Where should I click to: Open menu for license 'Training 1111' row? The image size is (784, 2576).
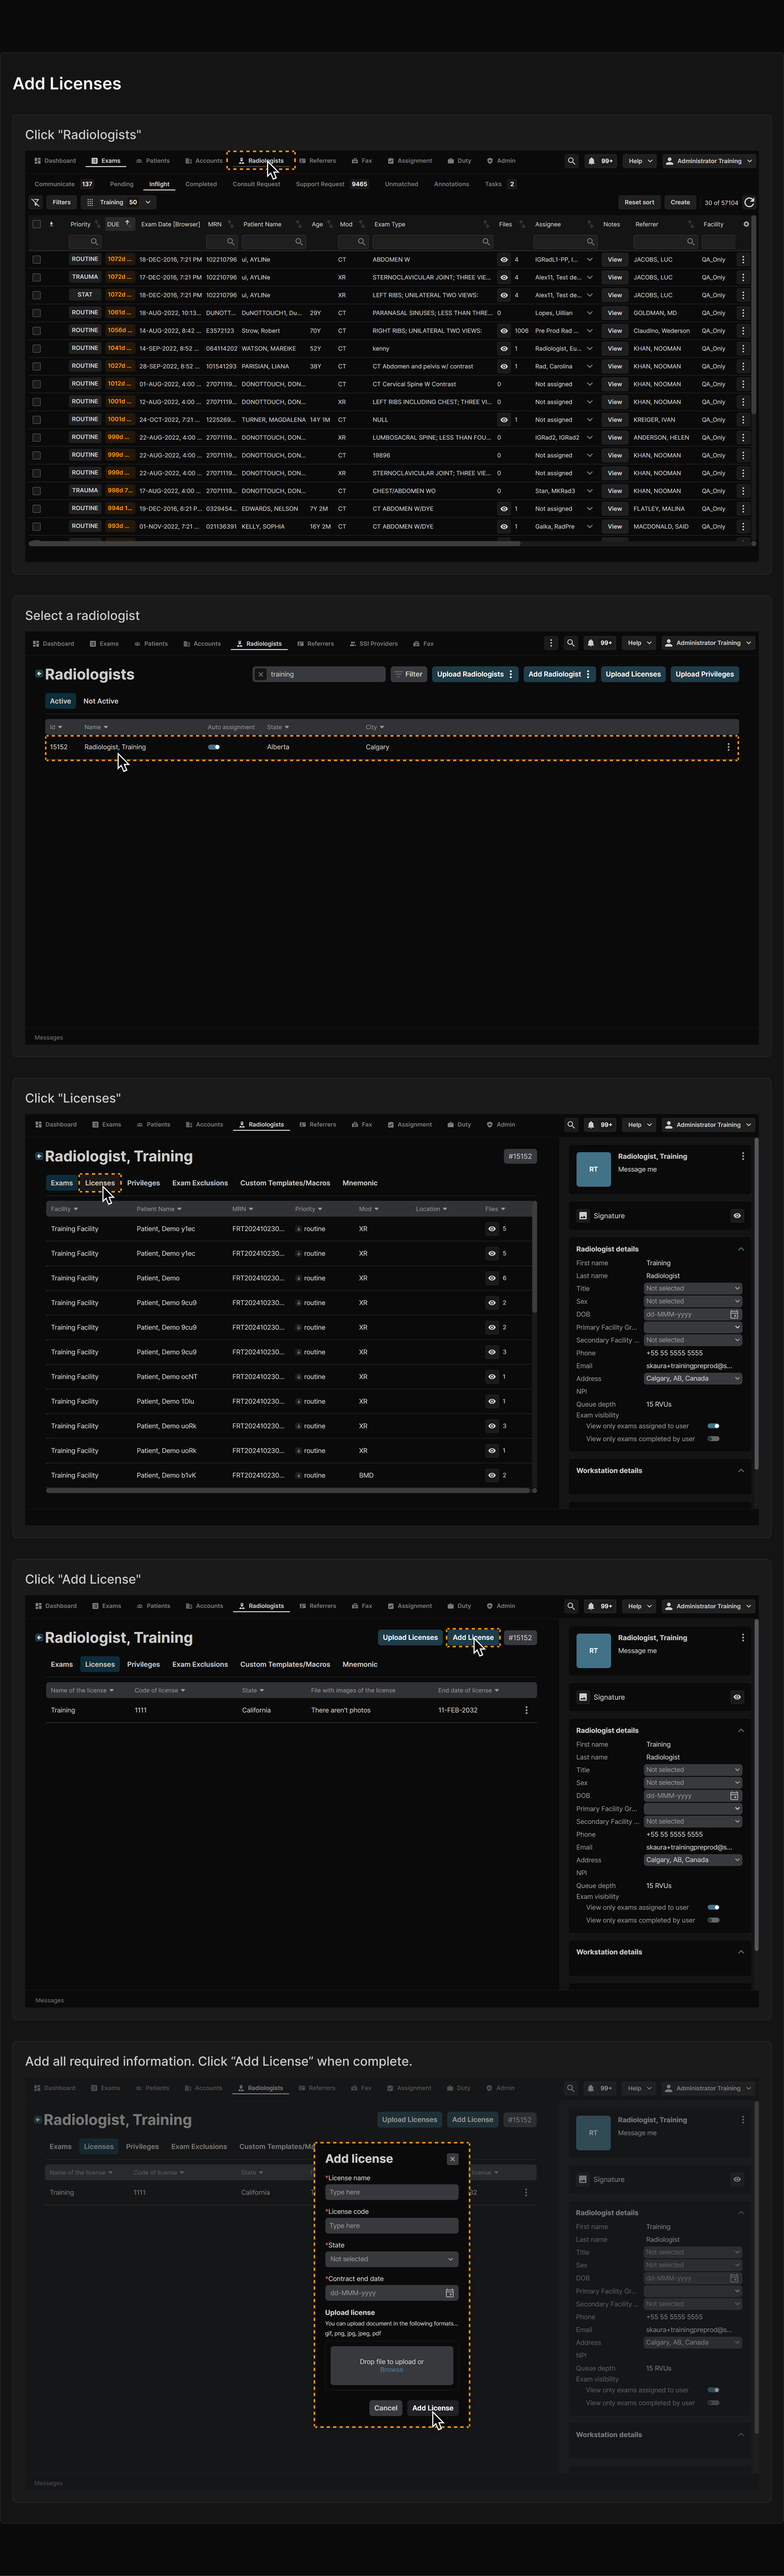[526, 1710]
